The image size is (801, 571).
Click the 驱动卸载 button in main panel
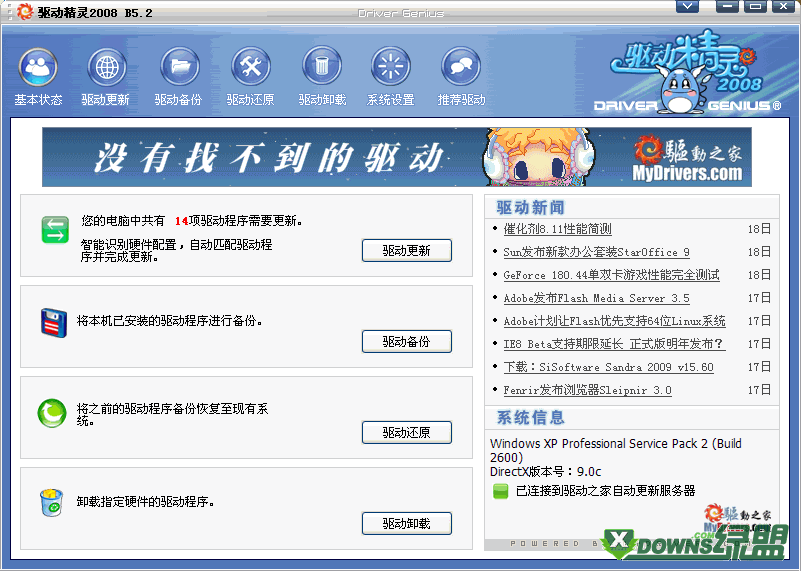pos(407,523)
